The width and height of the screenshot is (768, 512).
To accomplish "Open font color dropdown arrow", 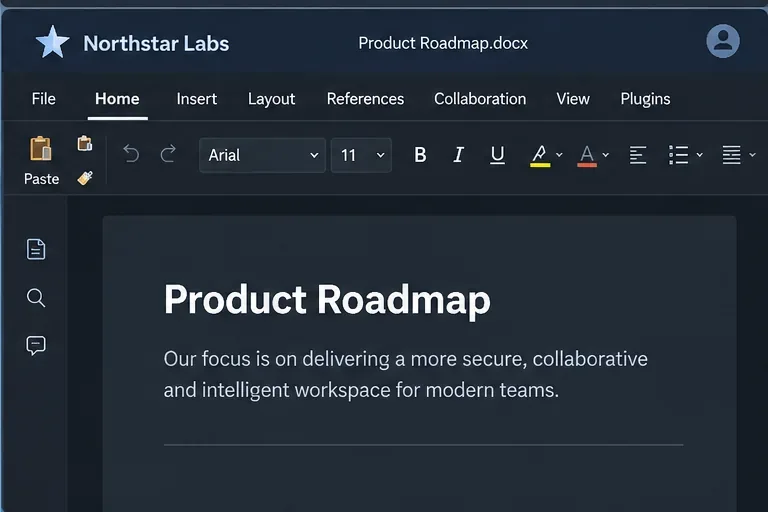I will [x=606, y=155].
